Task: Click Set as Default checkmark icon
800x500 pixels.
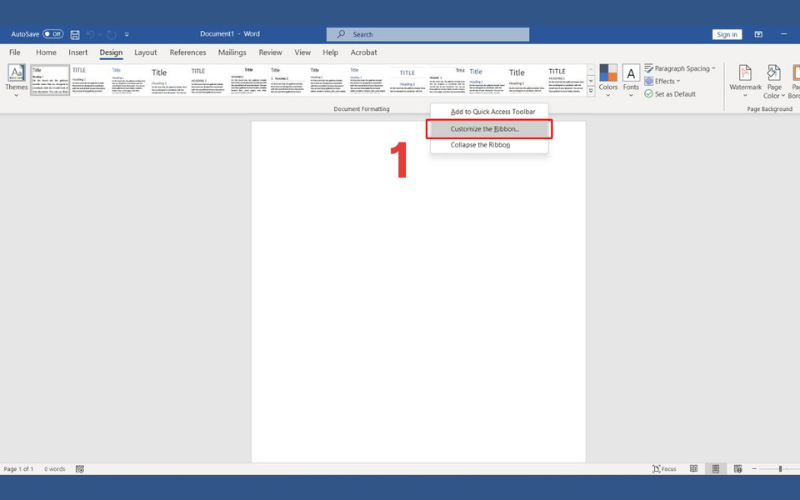Action: [649, 94]
